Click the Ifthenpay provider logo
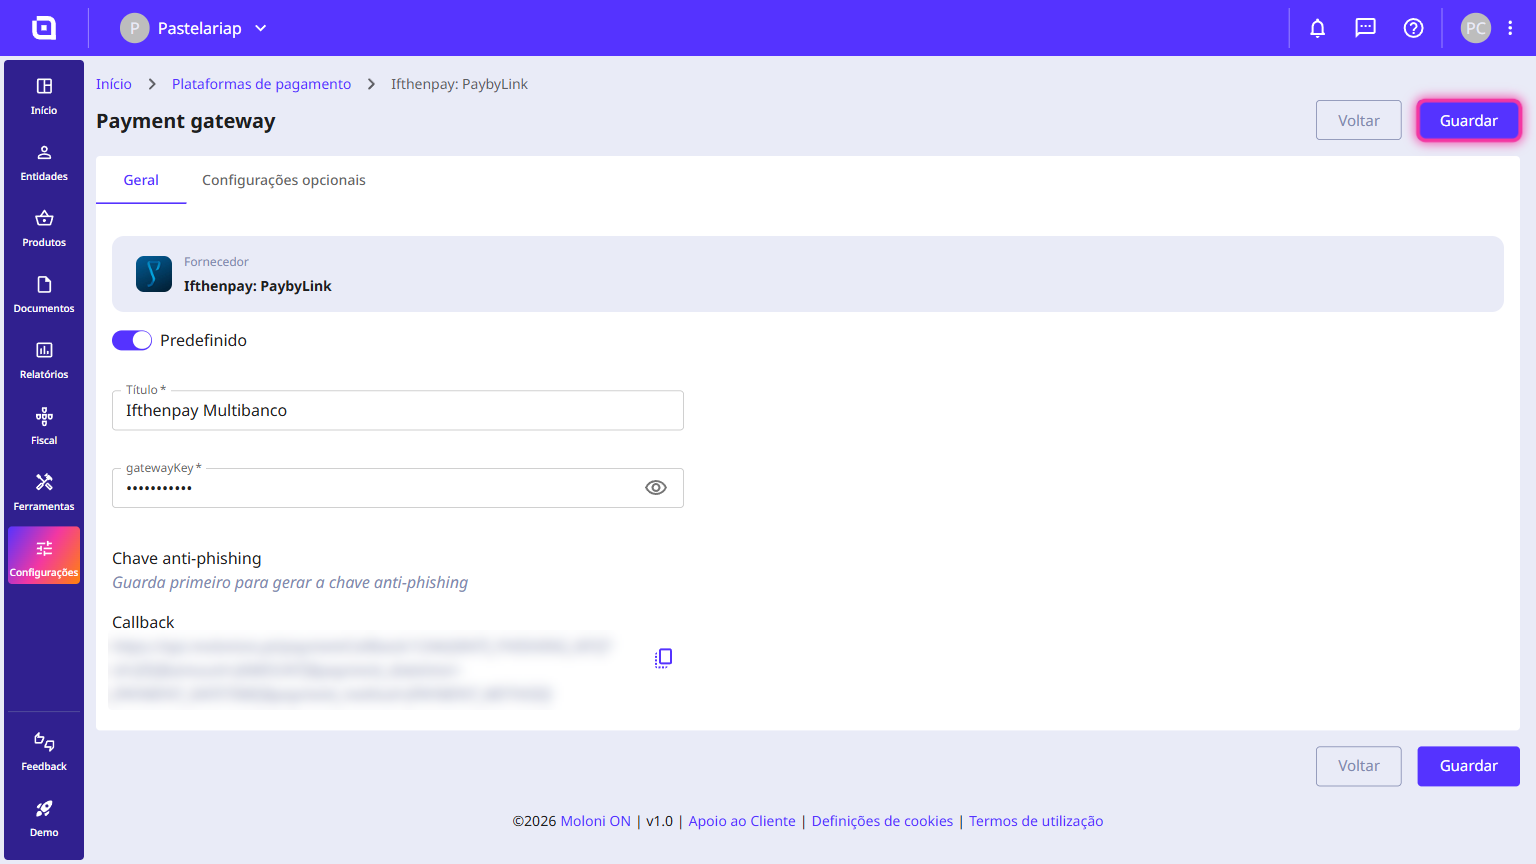The height and width of the screenshot is (864, 1536). [154, 274]
